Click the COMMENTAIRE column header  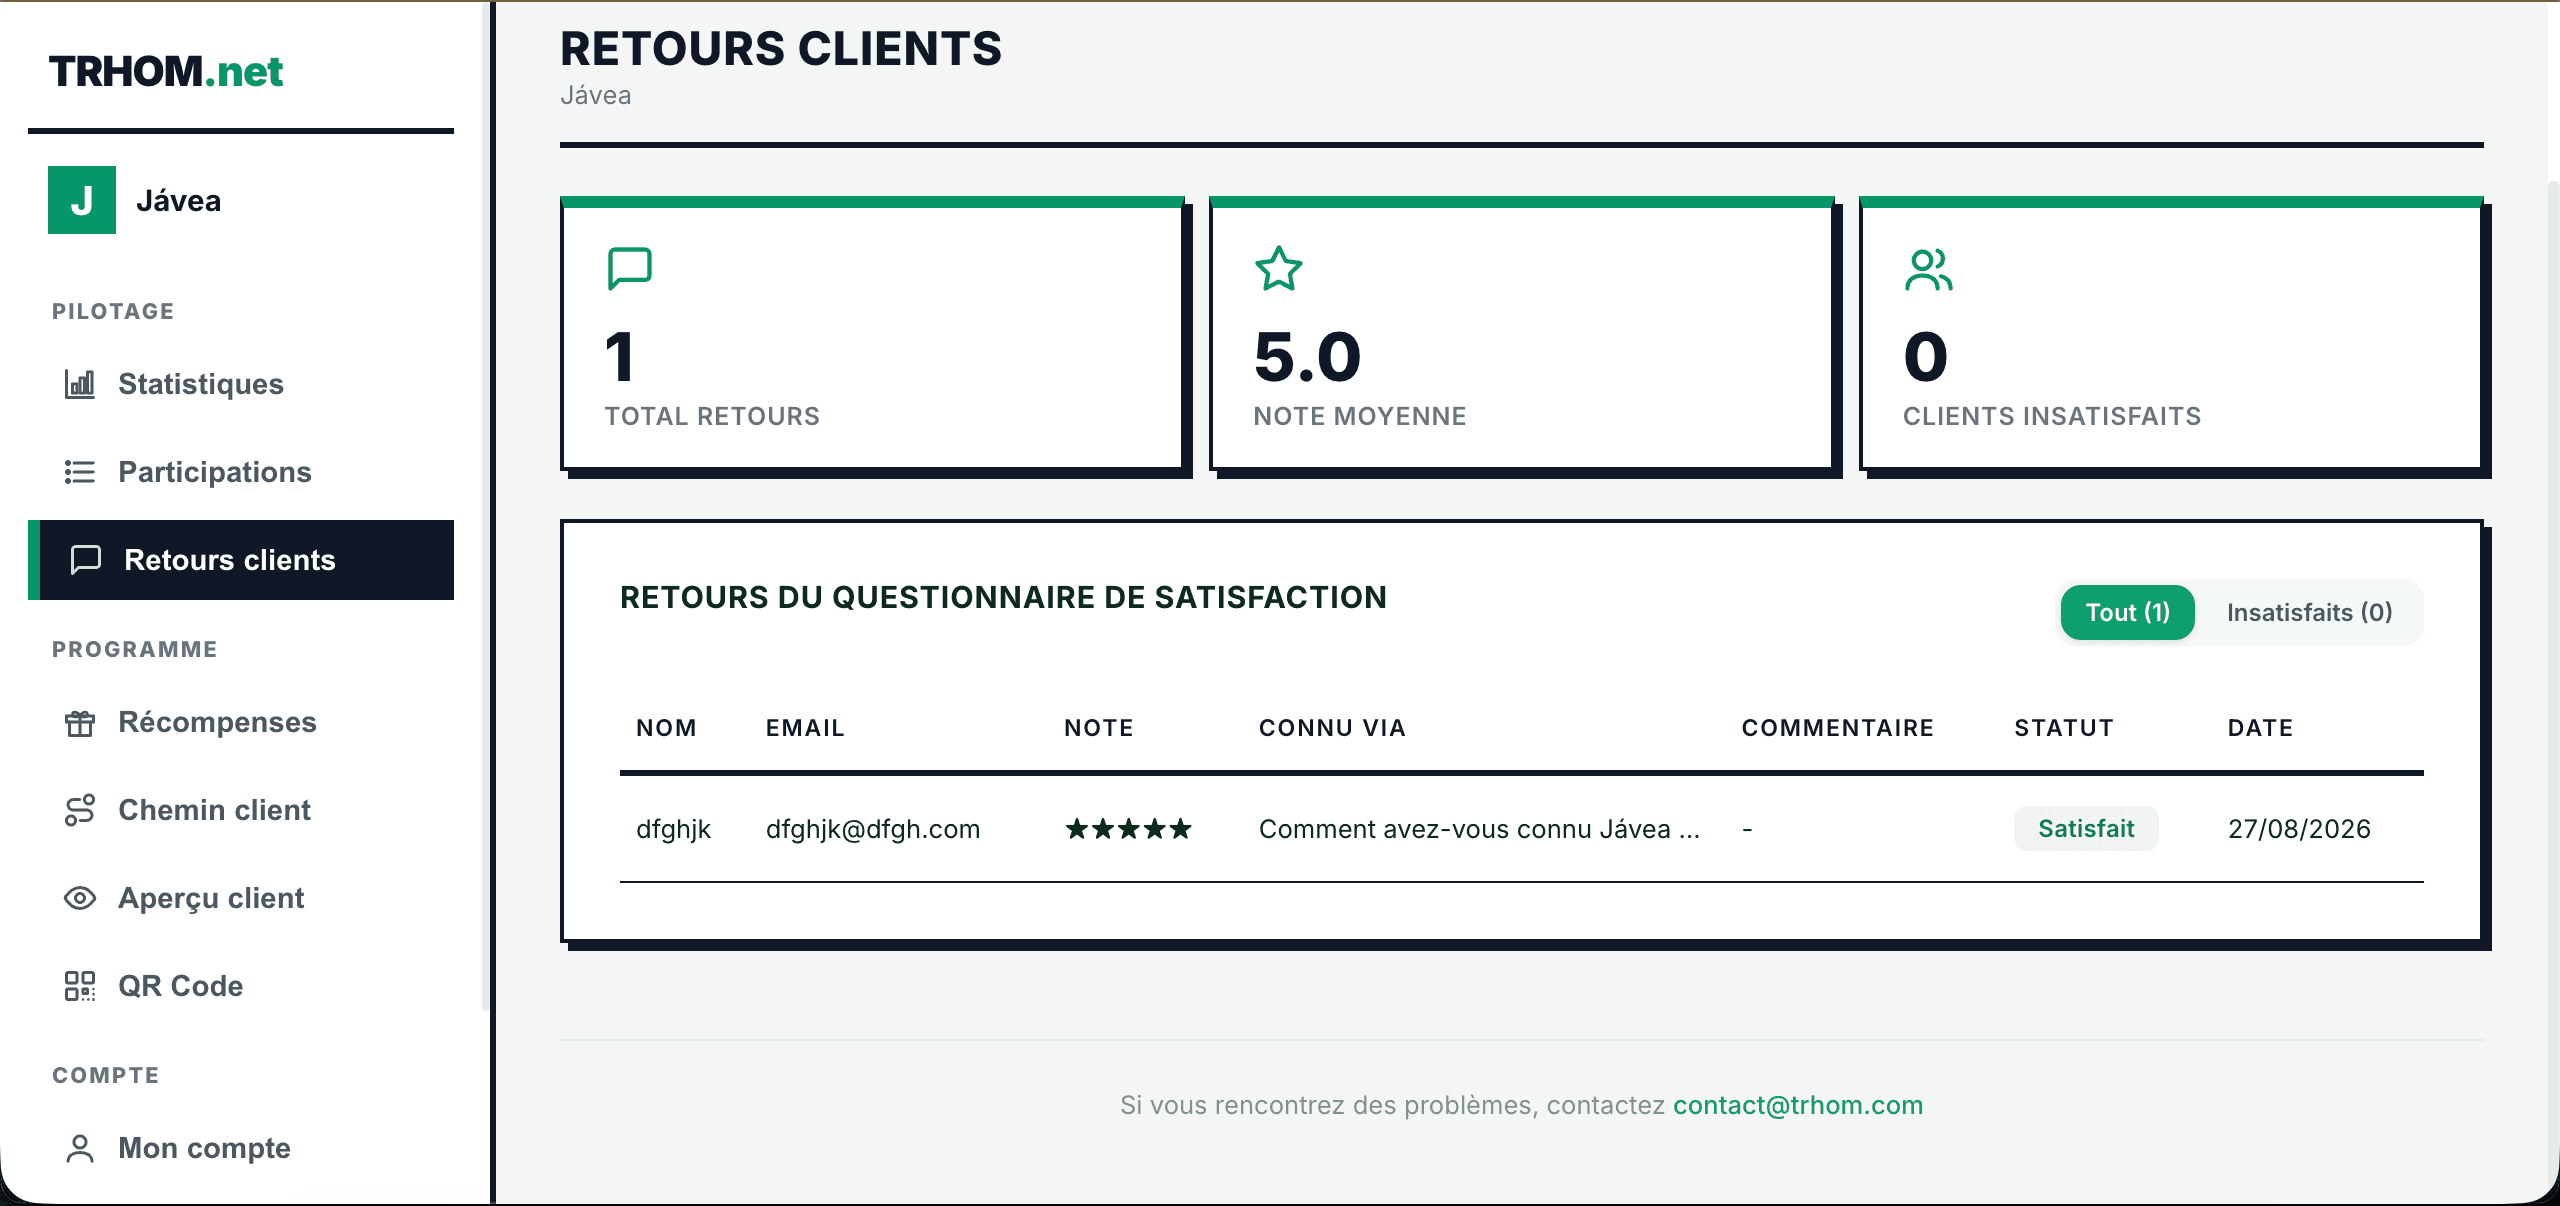pos(1838,728)
